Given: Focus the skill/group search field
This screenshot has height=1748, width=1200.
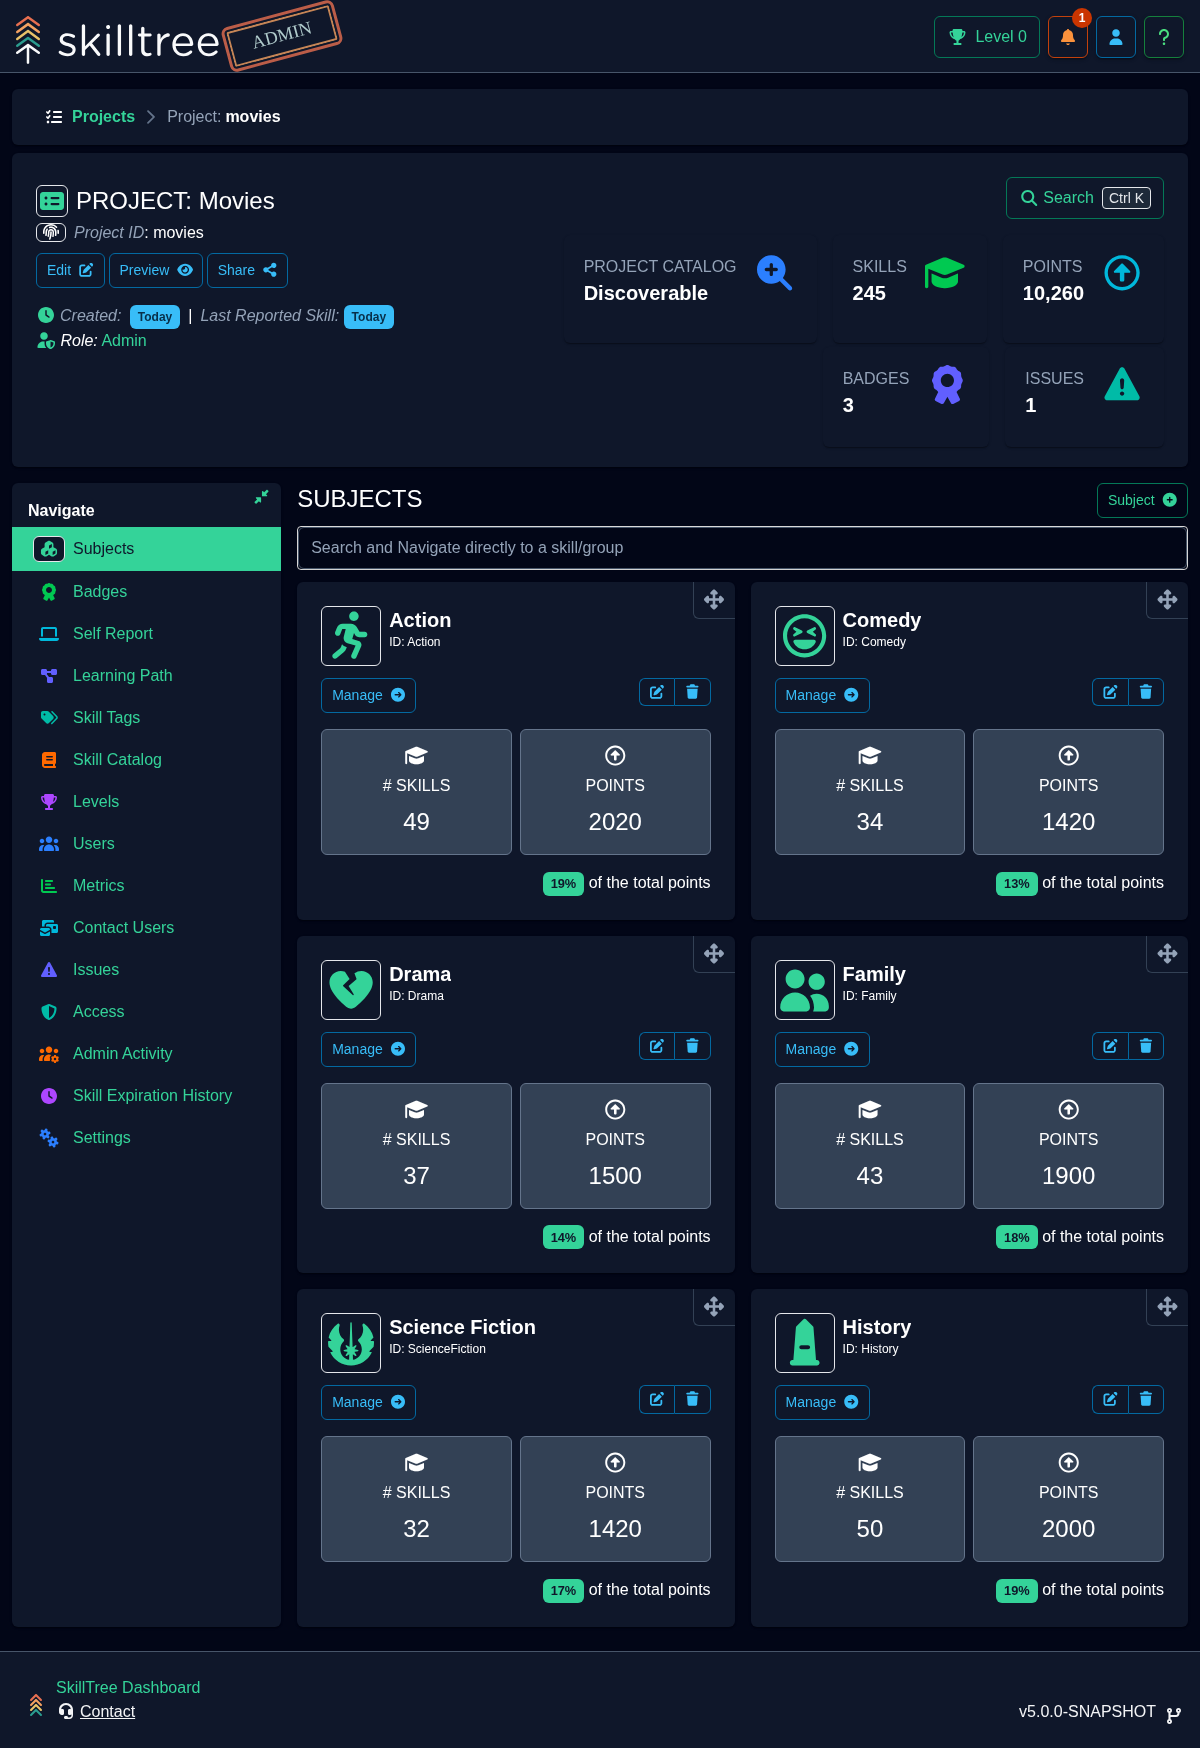Looking at the screenshot, I should (x=742, y=548).
